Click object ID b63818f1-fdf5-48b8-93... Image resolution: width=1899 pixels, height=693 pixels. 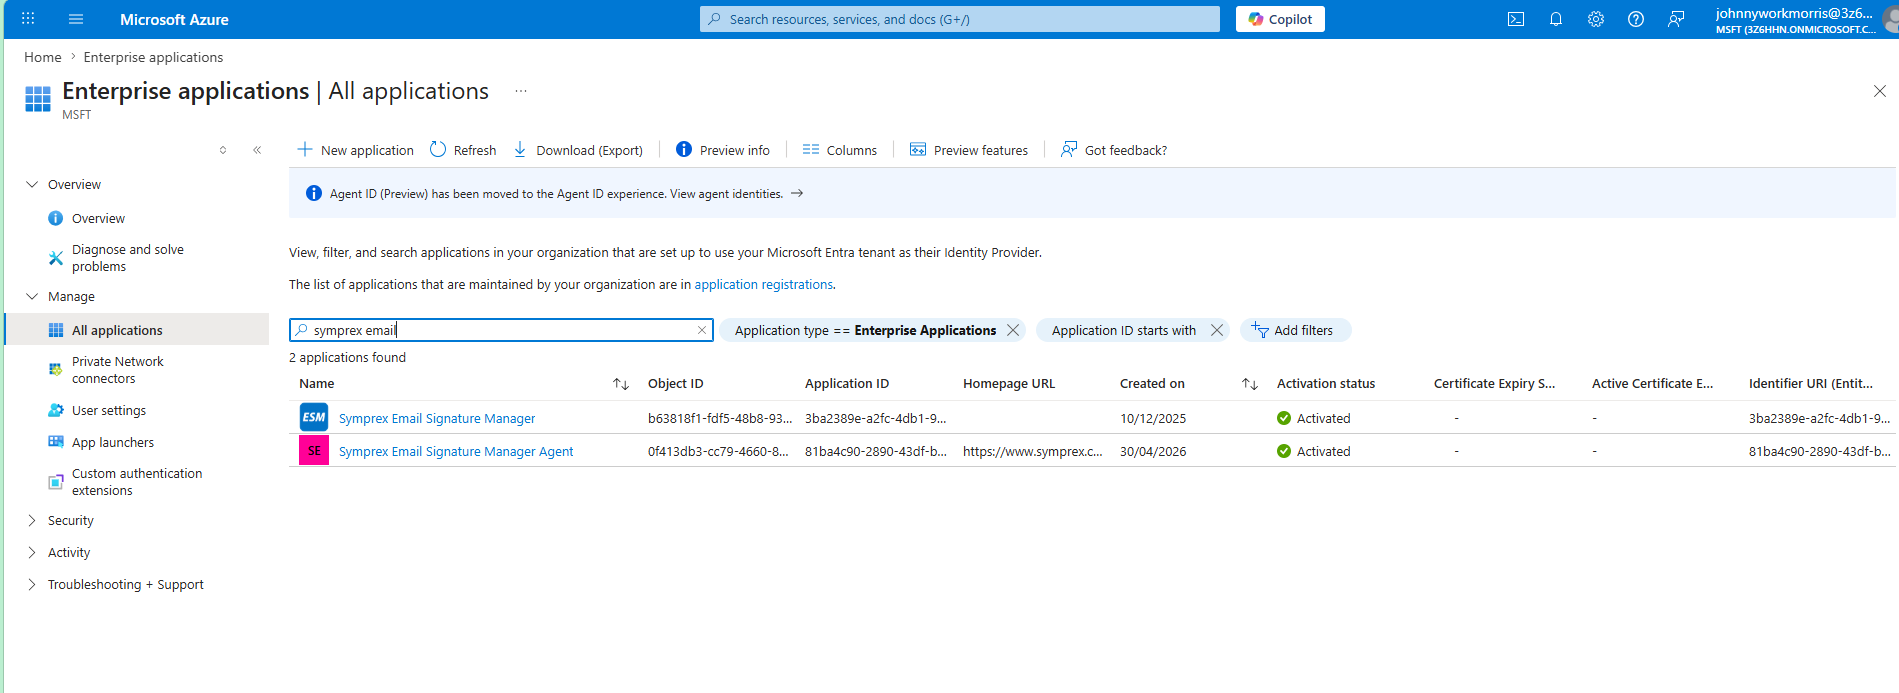point(720,418)
